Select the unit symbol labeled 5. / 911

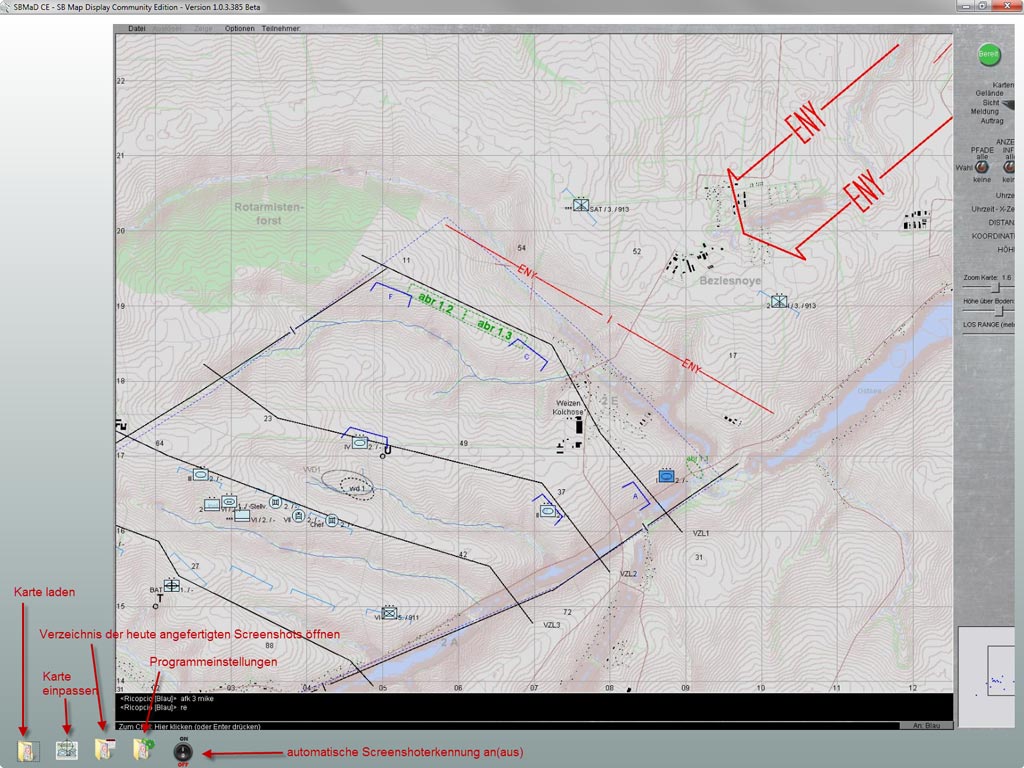[389, 613]
